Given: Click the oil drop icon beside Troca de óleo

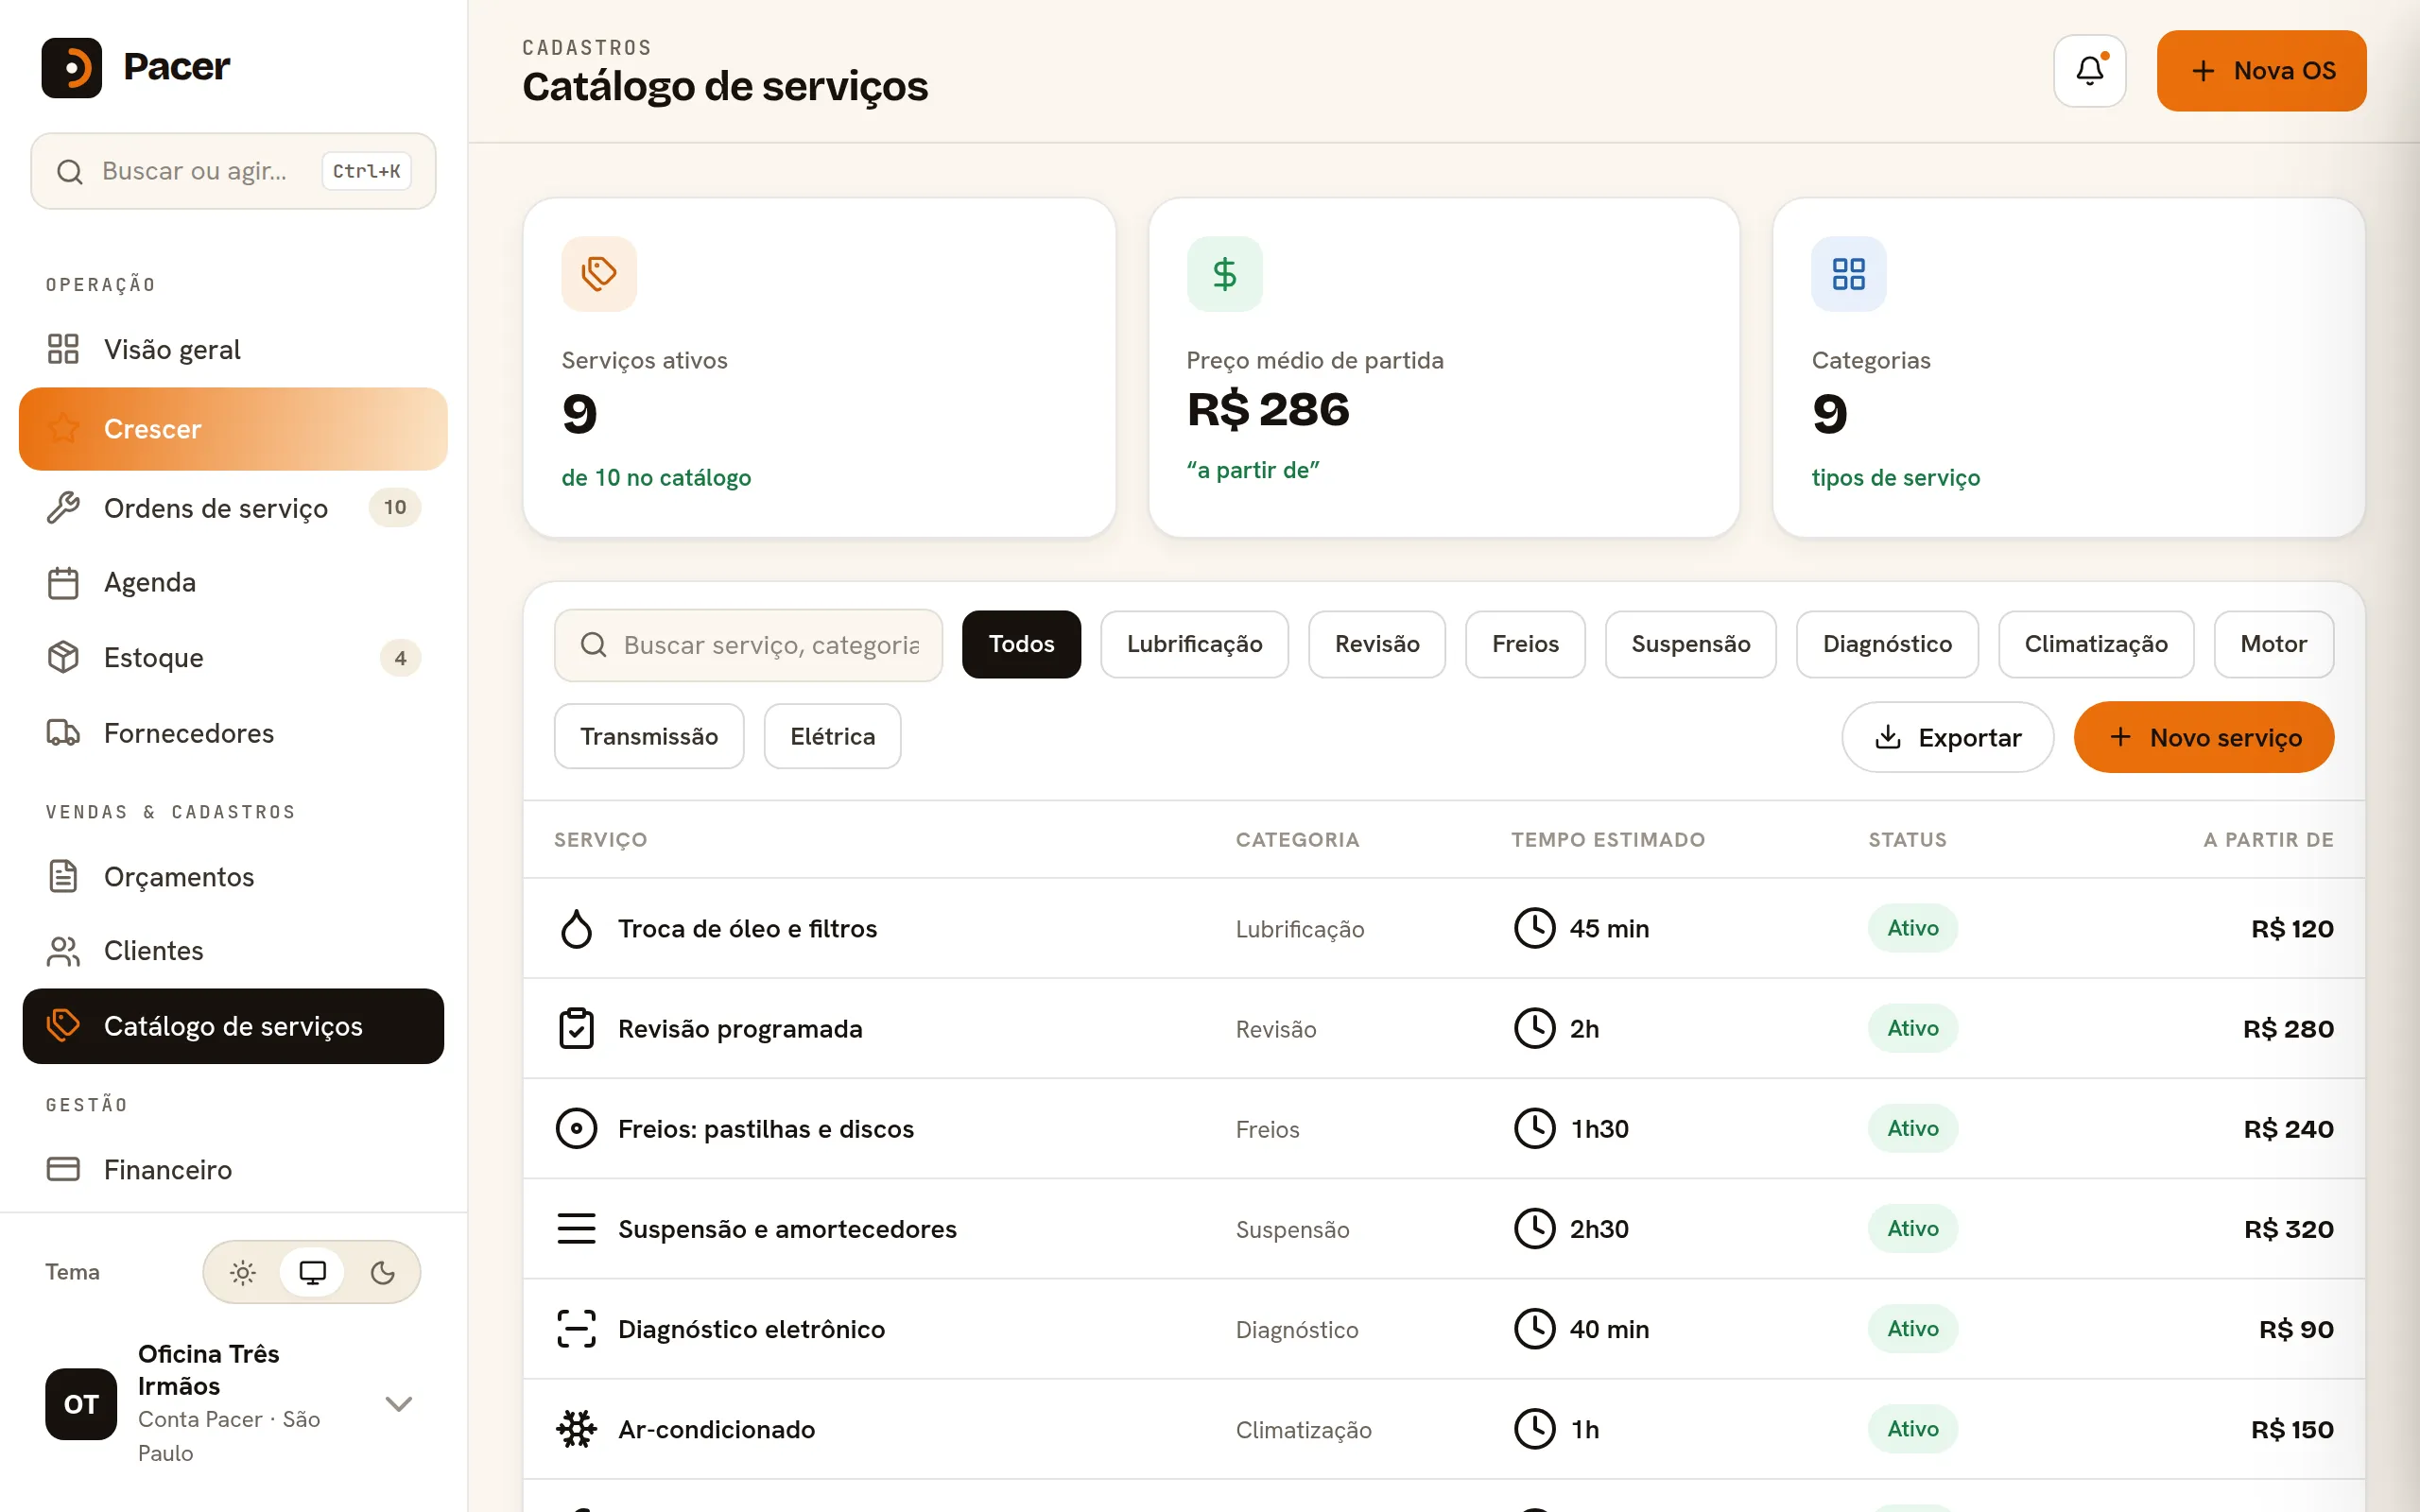Looking at the screenshot, I should coord(576,928).
